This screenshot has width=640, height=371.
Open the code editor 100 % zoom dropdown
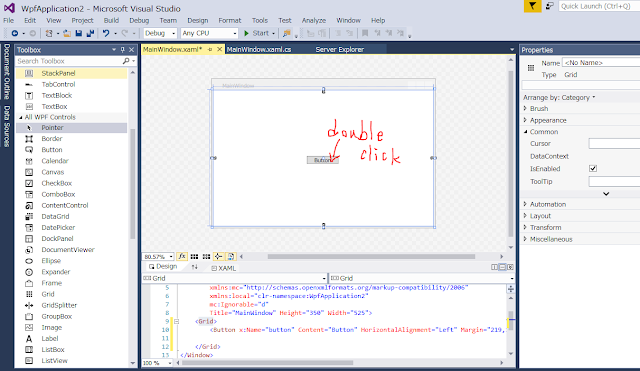[158, 363]
